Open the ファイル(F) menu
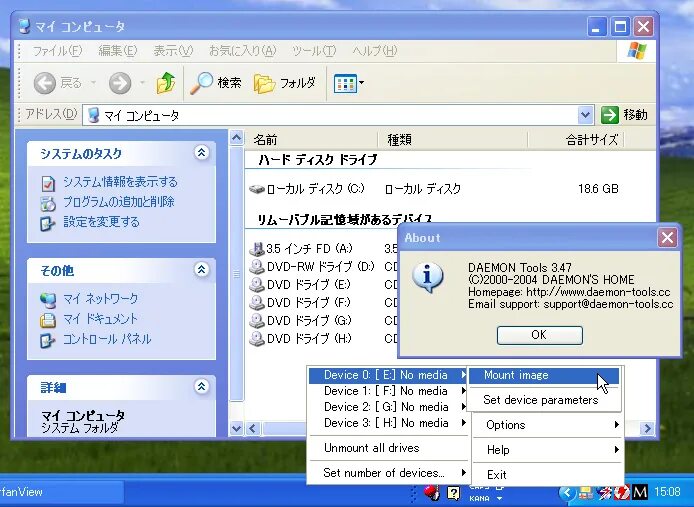The height and width of the screenshot is (507, 694). pyautogui.click(x=58, y=51)
